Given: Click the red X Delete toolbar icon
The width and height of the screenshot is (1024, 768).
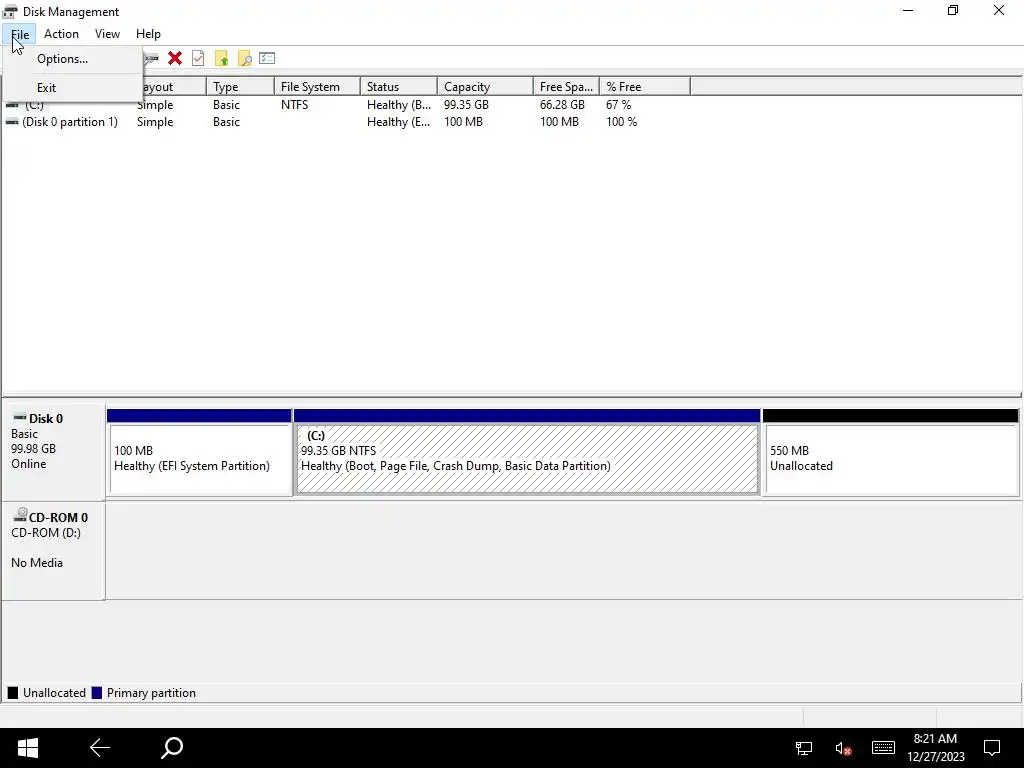Looking at the screenshot, I should click(174, 58).
